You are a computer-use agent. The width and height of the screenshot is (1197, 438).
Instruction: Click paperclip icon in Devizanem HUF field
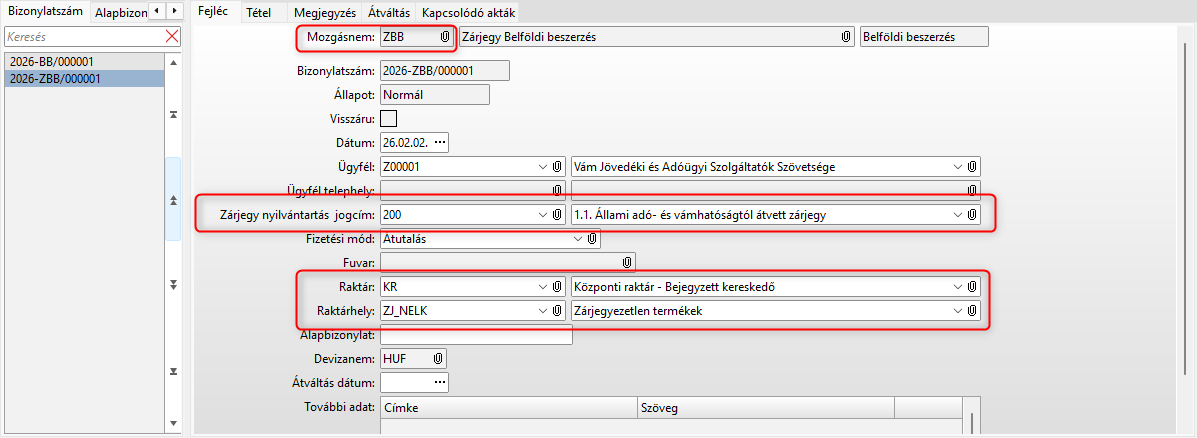point(438,358)
